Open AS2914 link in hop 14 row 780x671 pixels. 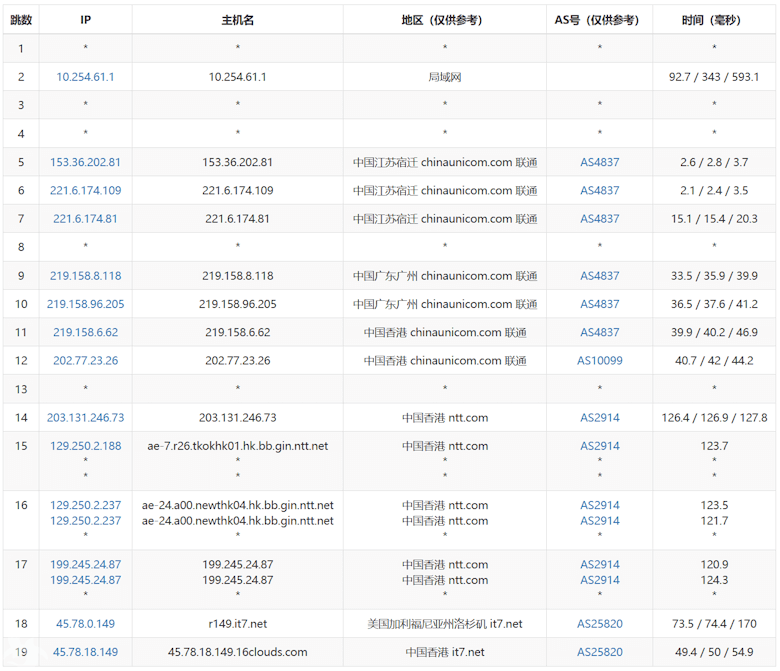click(599, 418)
